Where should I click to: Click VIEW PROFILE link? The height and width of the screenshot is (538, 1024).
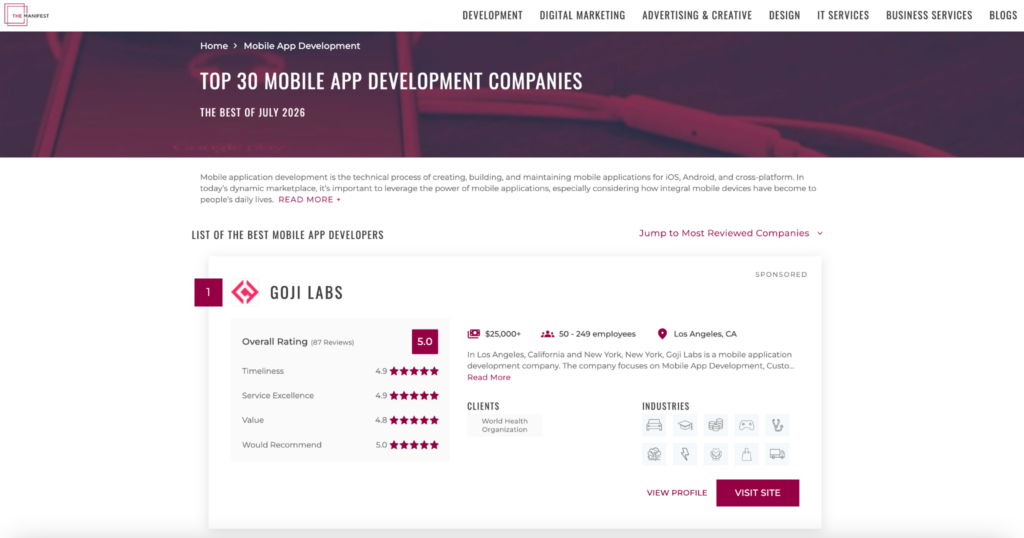677,493
